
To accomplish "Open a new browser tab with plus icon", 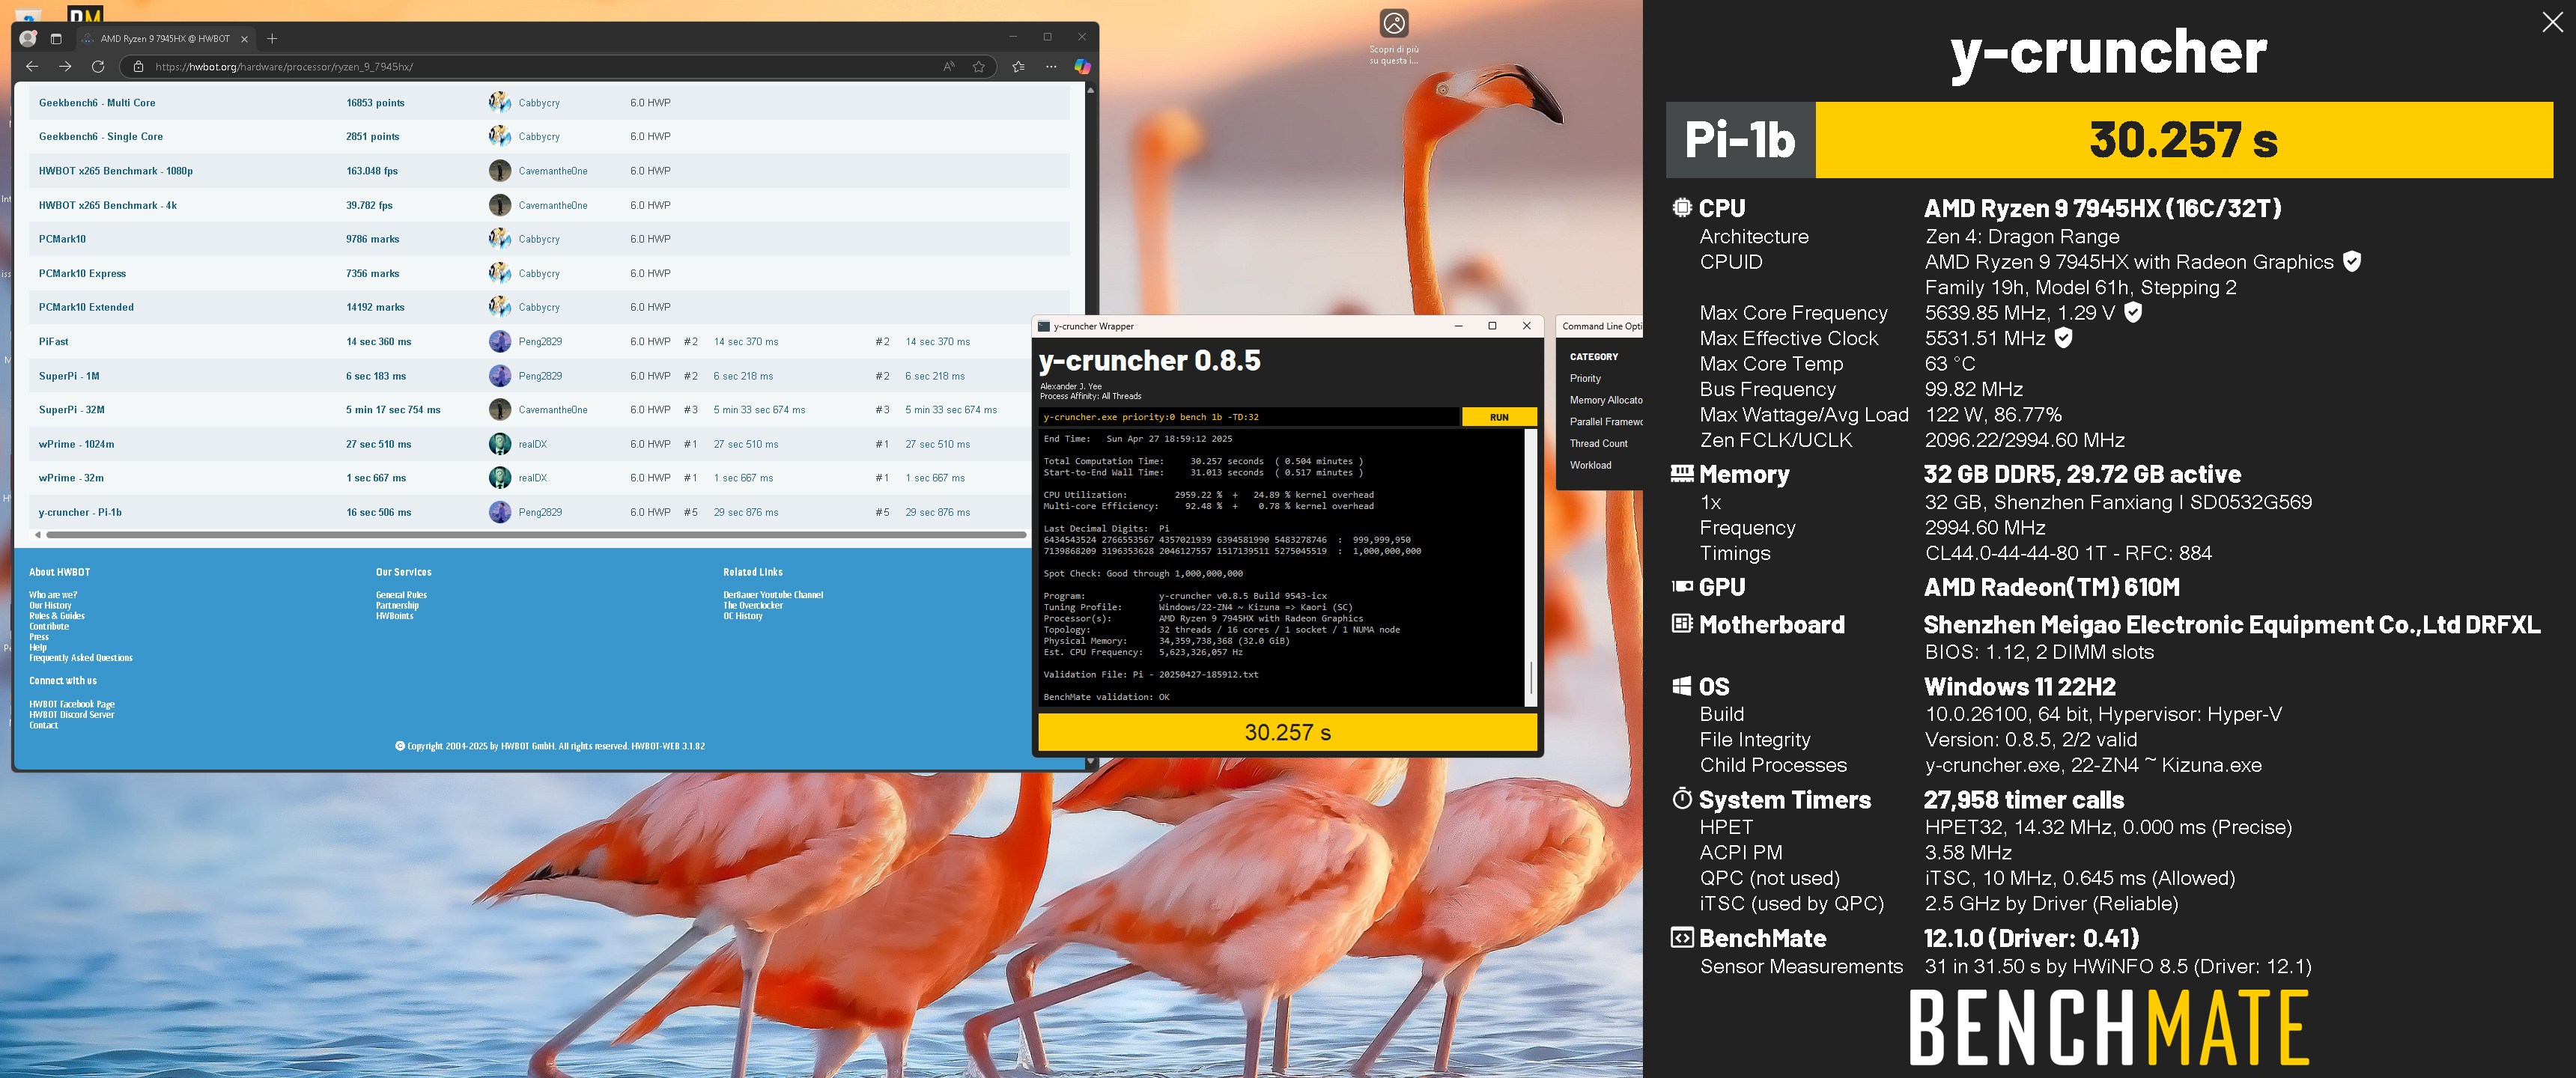I will (x=272, y=38).
